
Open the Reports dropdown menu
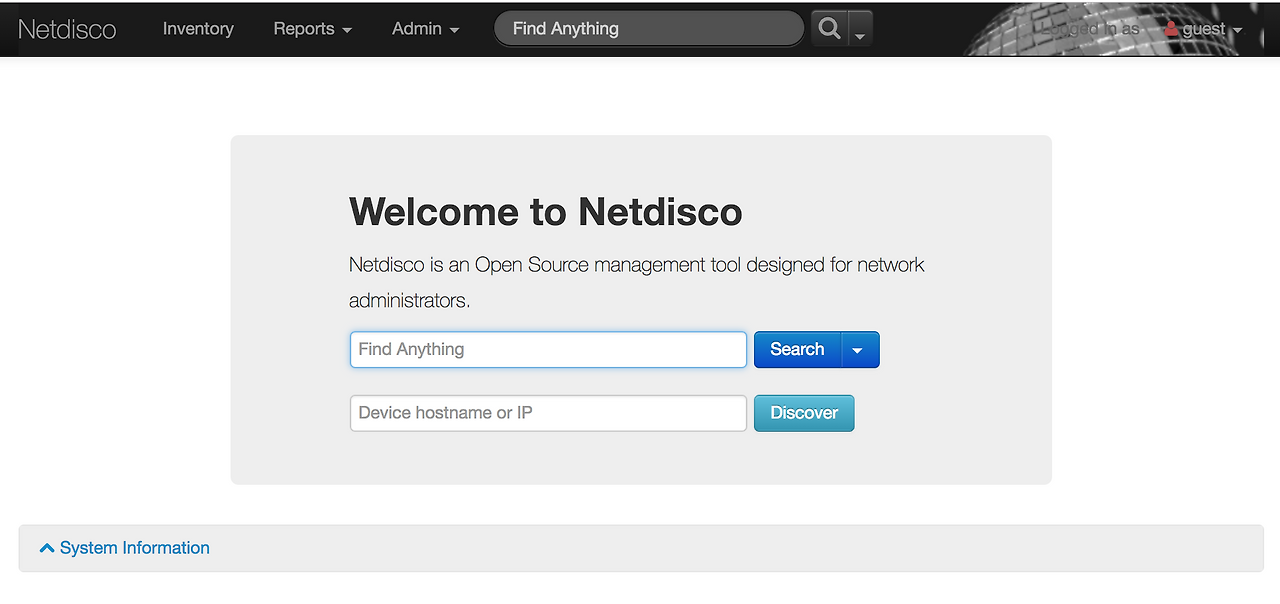tap(313, 29)
